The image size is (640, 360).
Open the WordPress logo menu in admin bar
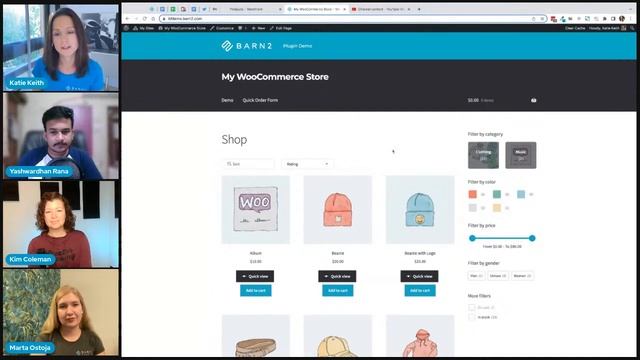[x=127, y=28]
